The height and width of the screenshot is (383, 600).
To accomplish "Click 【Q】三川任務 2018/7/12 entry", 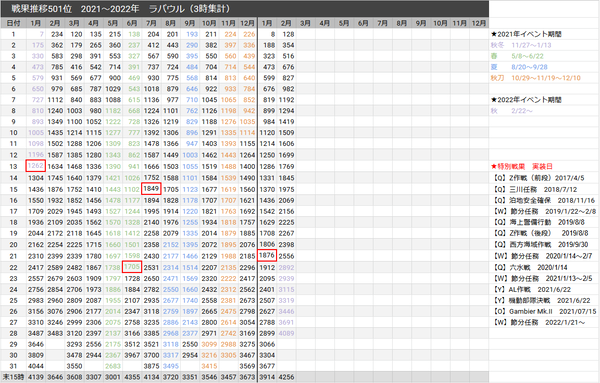I will pos(535,189).
